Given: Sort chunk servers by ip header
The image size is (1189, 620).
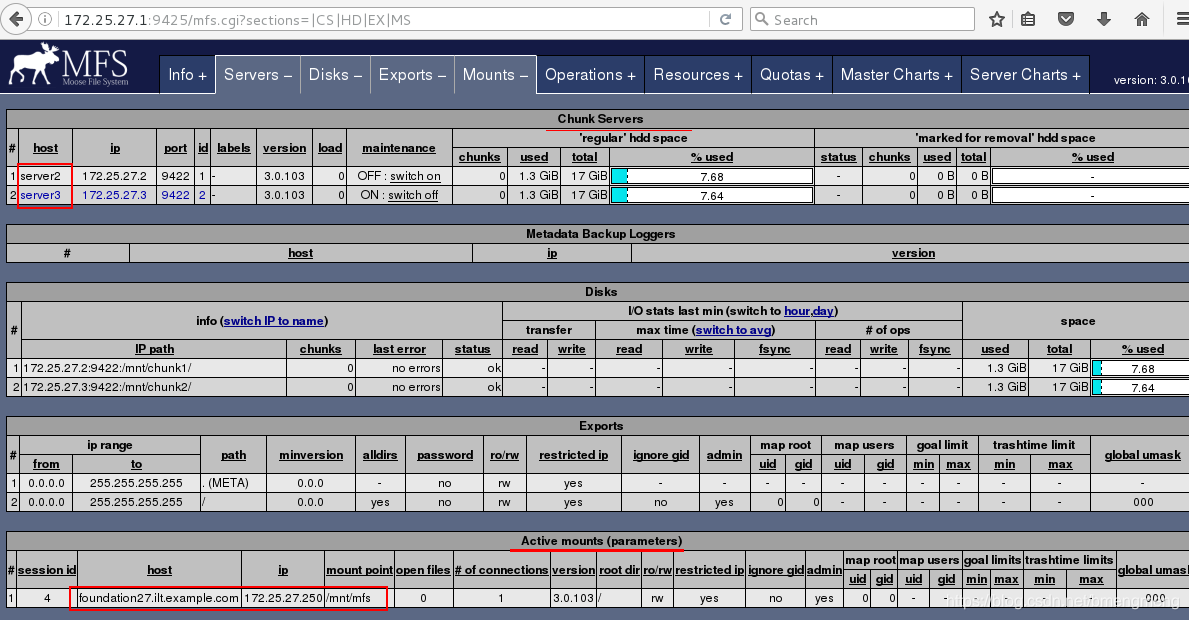Looking at the screenshot, I should pos(115,148).
